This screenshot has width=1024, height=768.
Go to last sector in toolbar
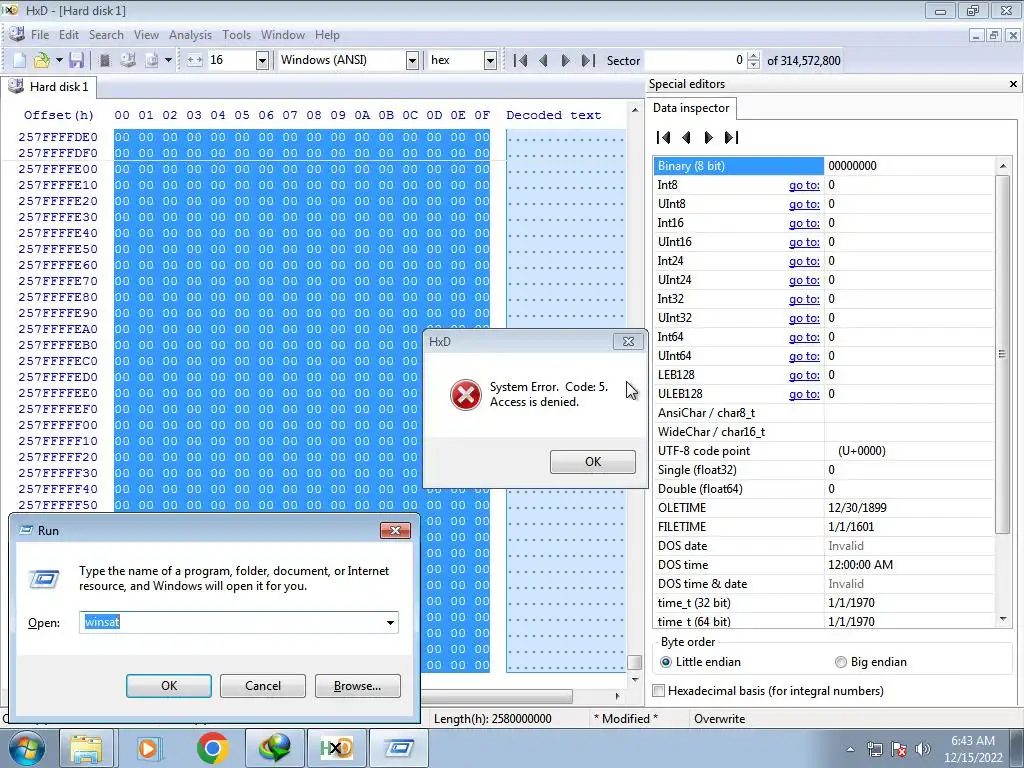[x=588, y=61]
